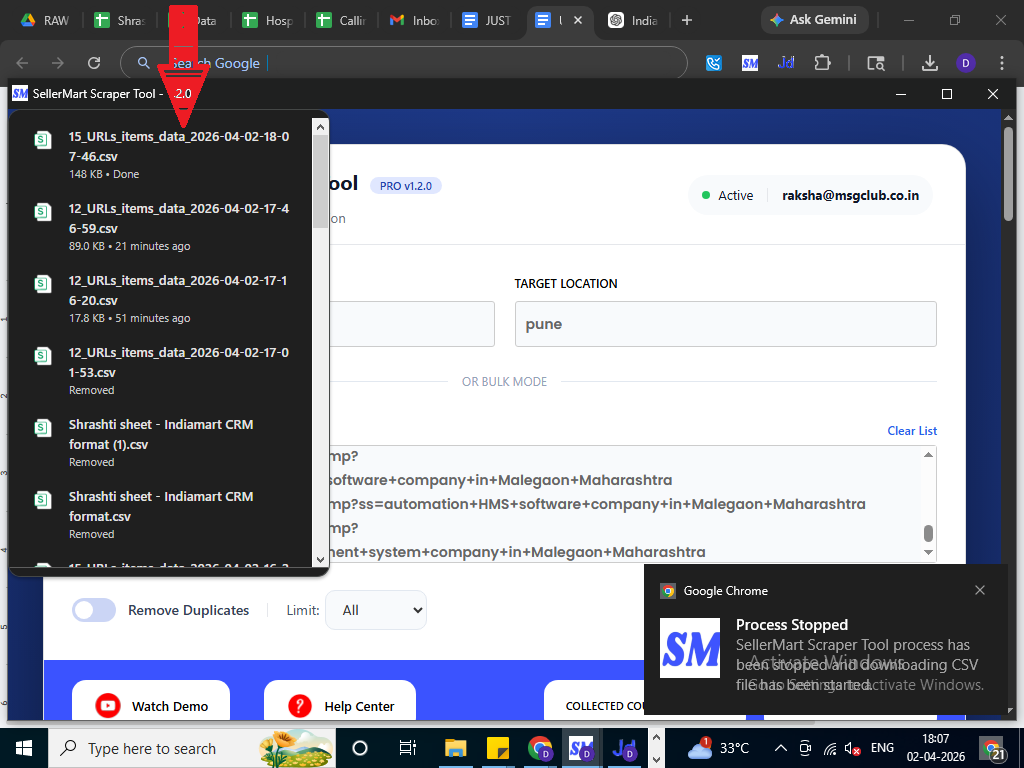The image size is (1024, 768).
Task: Click the downloads list scroll-down arrow
Action: pyautogui.click(x=320, y=559)
